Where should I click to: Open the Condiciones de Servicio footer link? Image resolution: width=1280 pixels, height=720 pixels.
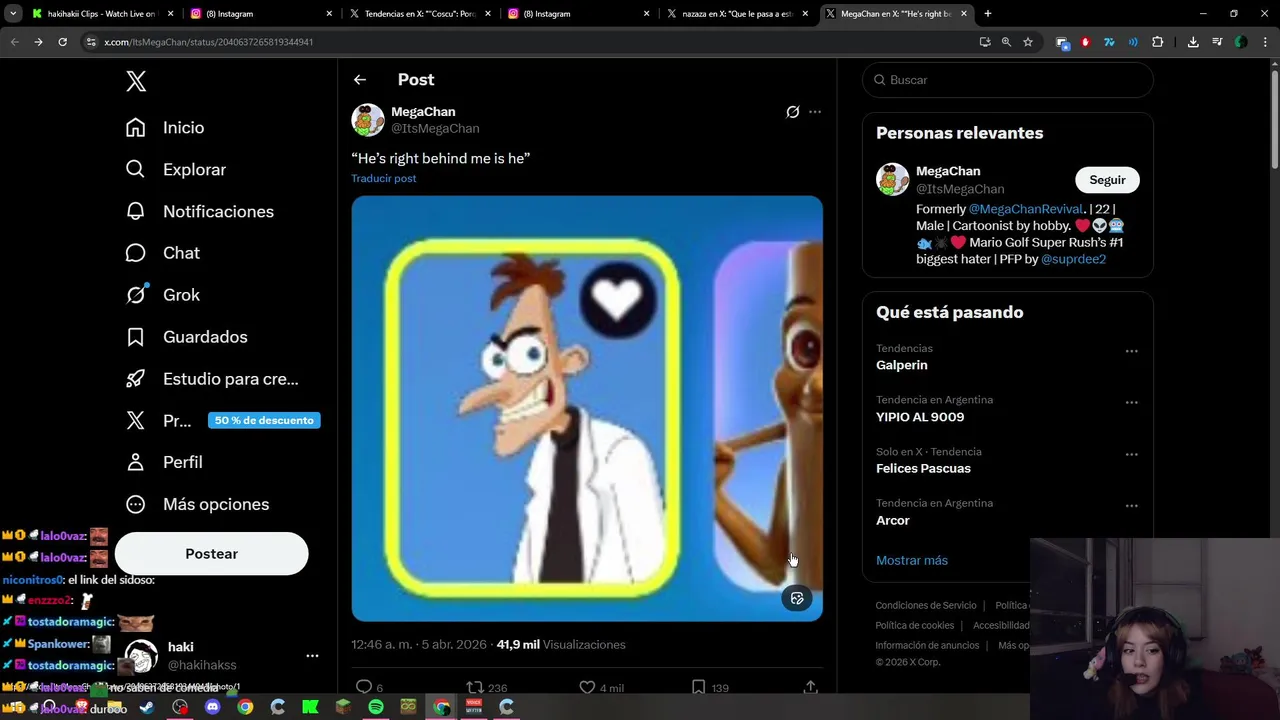tap(926, 605)
